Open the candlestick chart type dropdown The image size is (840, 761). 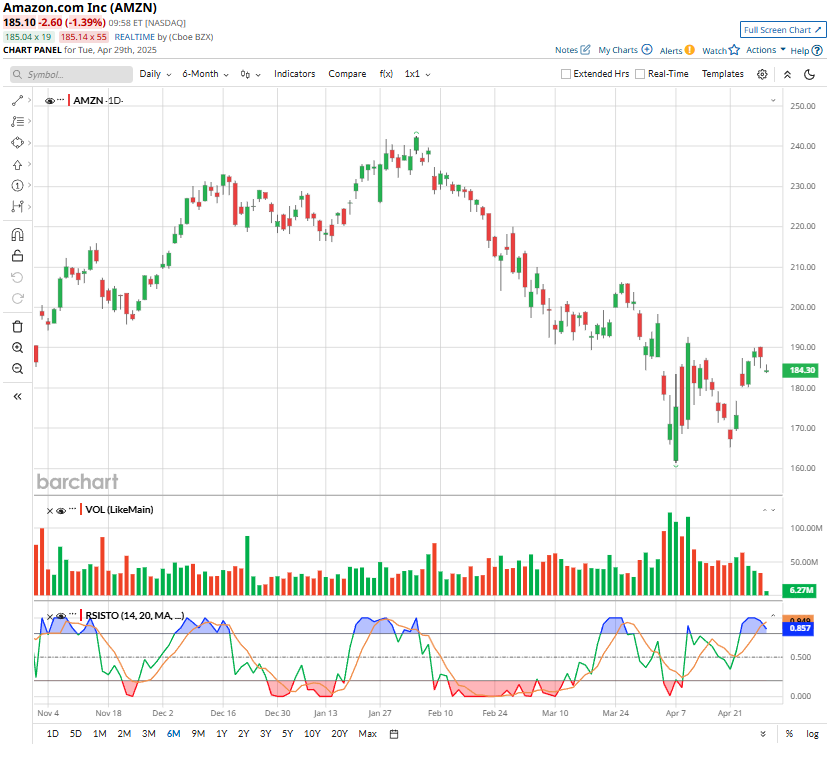[250, 74]
